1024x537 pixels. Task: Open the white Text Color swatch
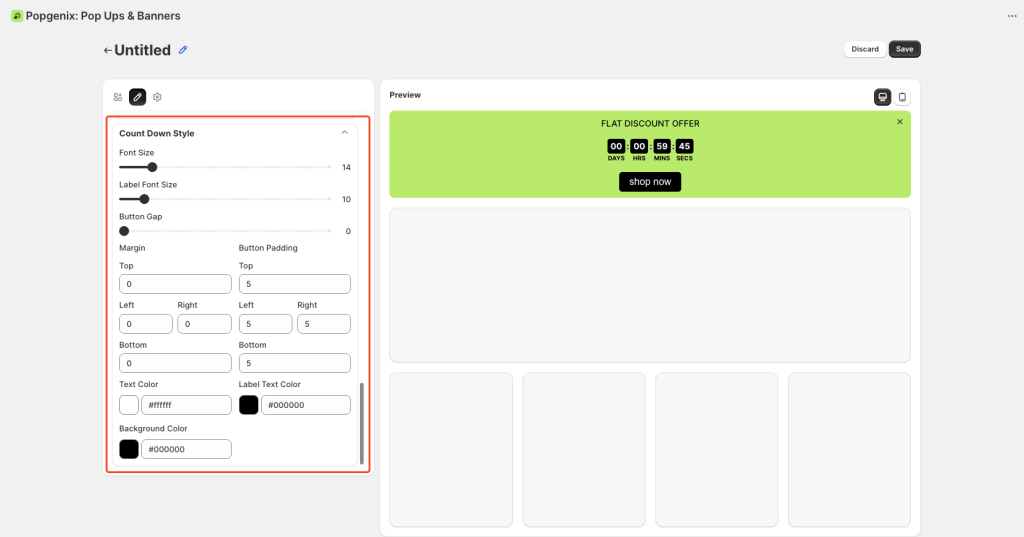click(x=129, y=405)
